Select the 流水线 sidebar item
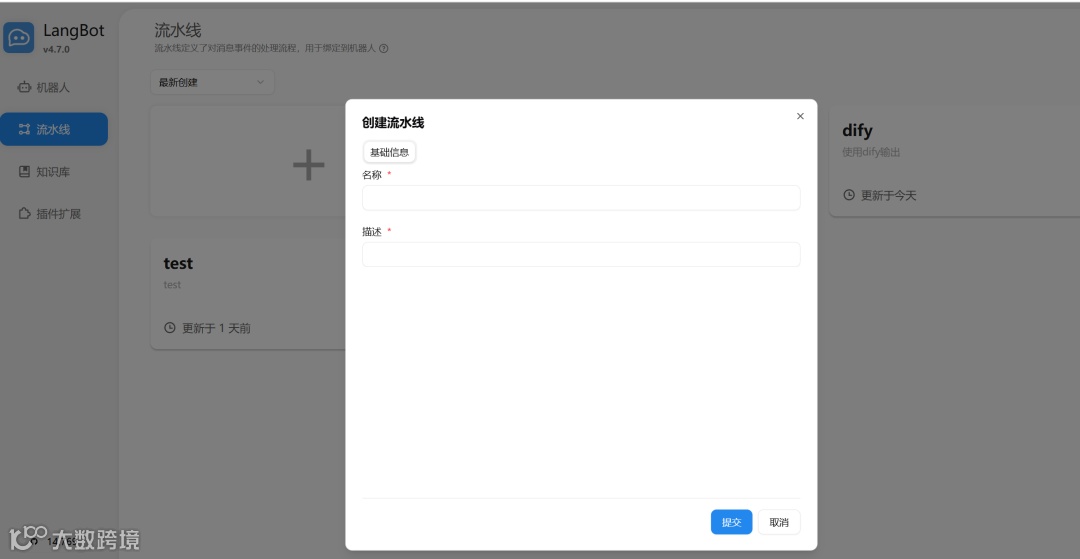The image size is (1080, 559). tap(54, 129)
